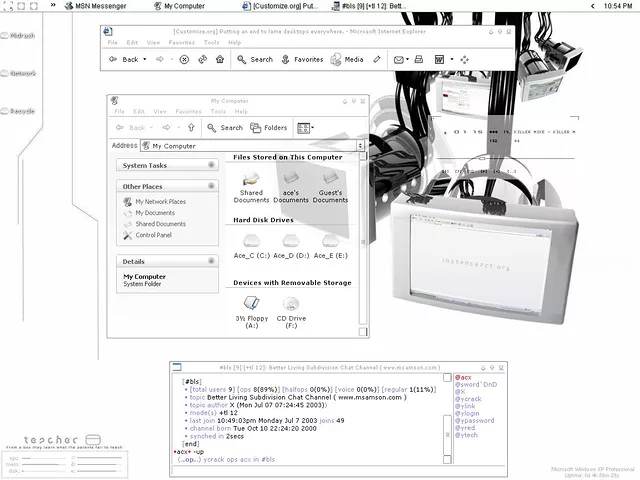This screenshot has width=640, height=480.
Task: Click the Home icon in Internet Explorer toolbar
Action: click(x=219, y=60)
